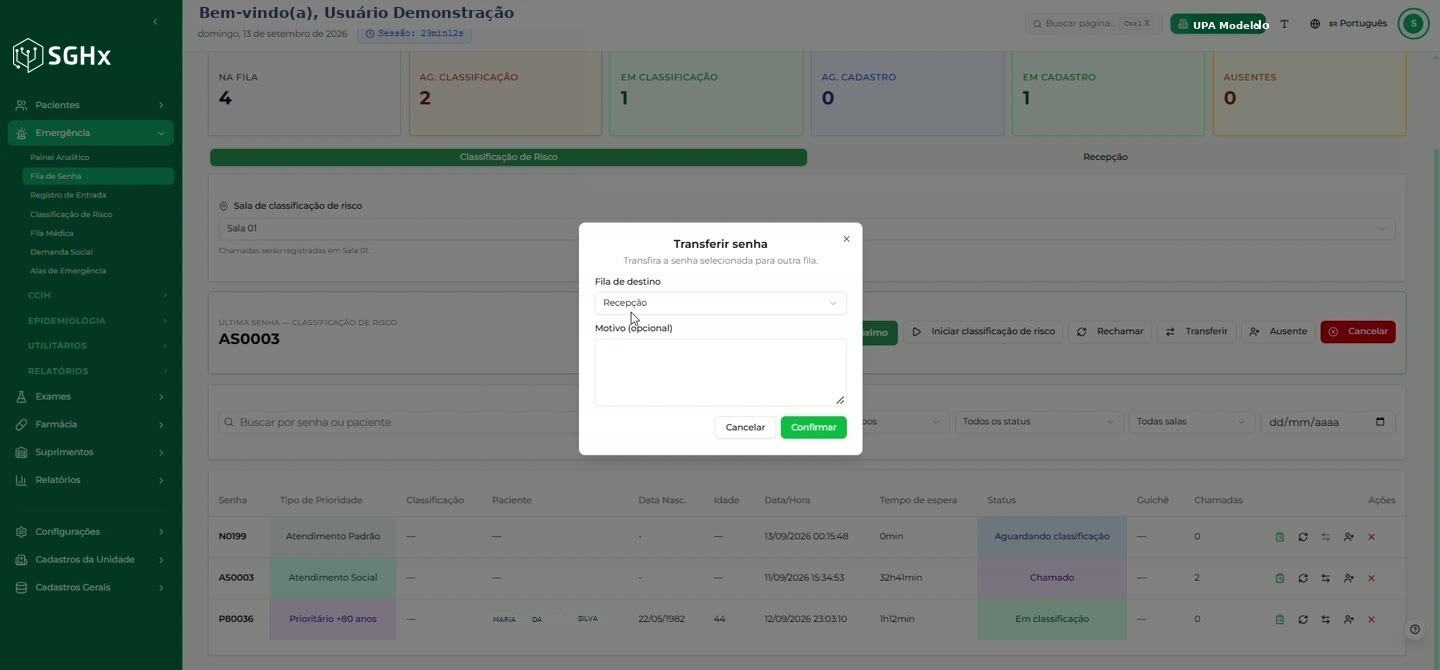
Task: Click transfer arrows icon for AS0003
Action: pyautogui.click(x=1325, y=578)
